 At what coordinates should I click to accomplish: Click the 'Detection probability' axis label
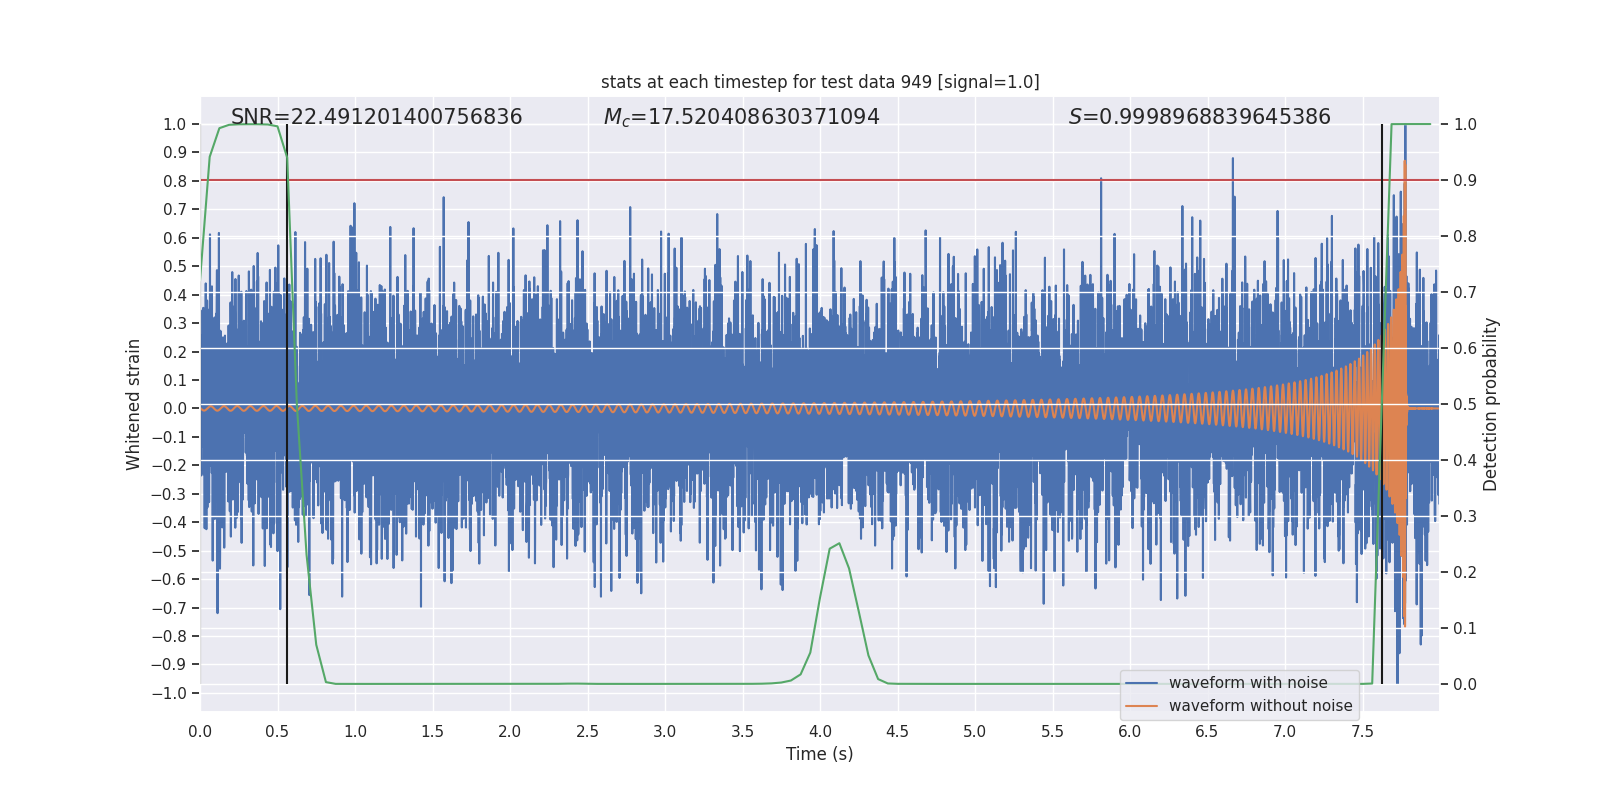(1491, 404)
